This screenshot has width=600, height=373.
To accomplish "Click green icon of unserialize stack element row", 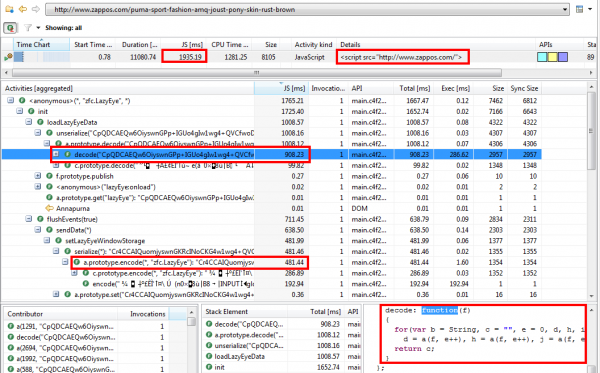I will tap(209, 345).
